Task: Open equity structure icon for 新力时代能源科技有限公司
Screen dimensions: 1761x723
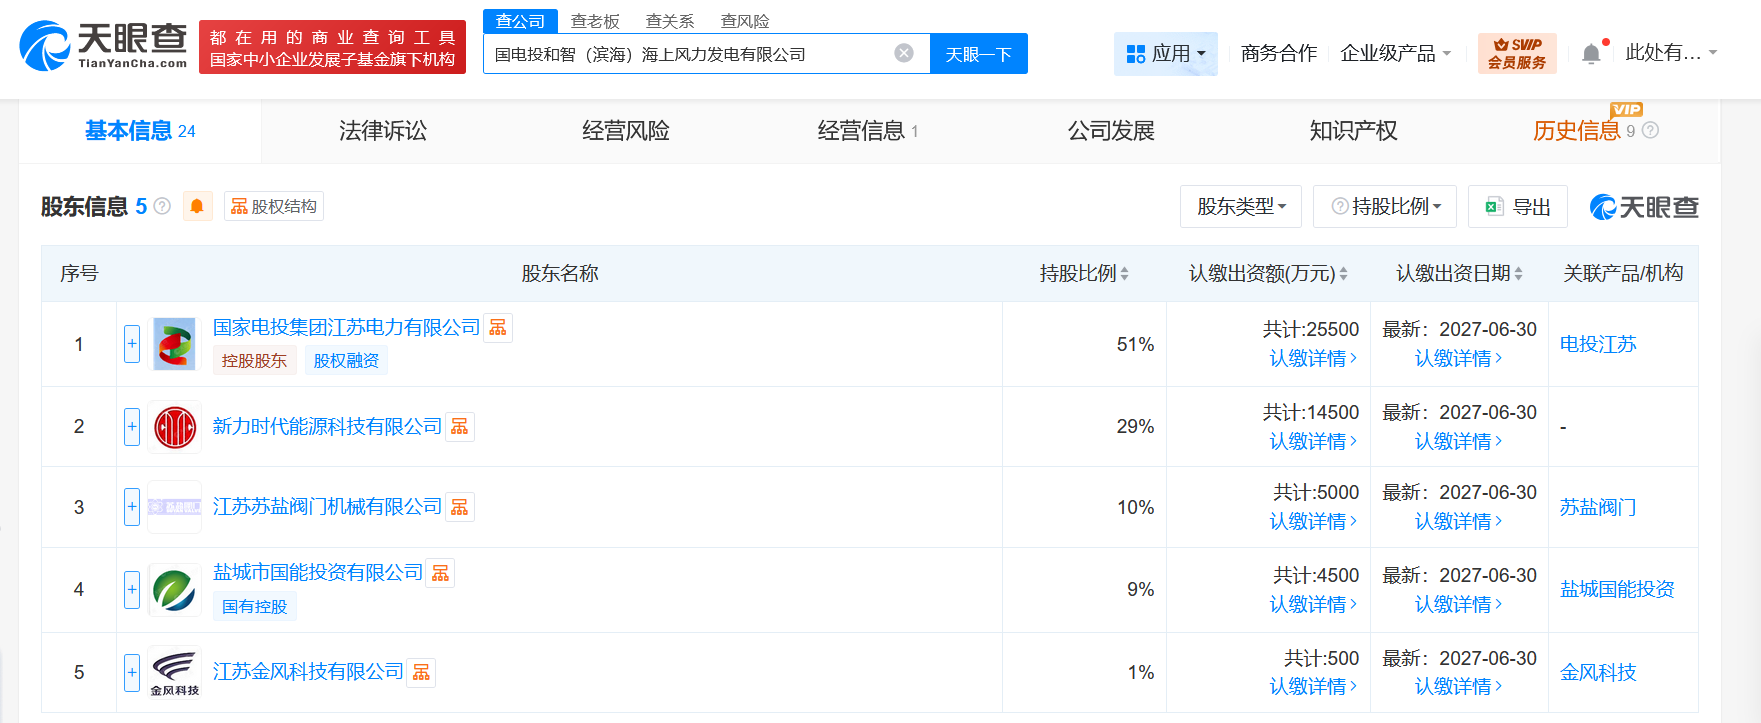Action: click(460, 427)
